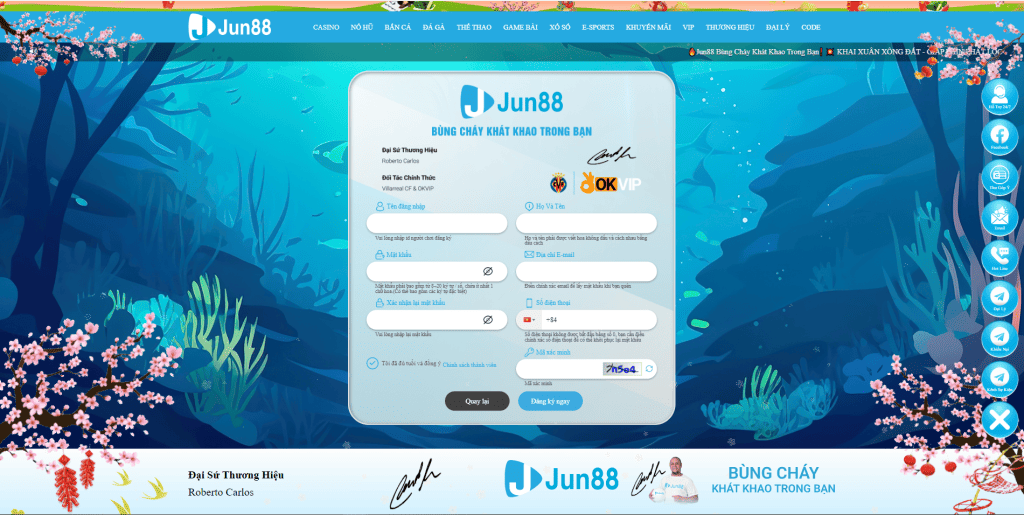Viewport: 1024px width, 515px height.
Task: Open the KHUYẾN MÃI menu item
Action: point(648,28)
